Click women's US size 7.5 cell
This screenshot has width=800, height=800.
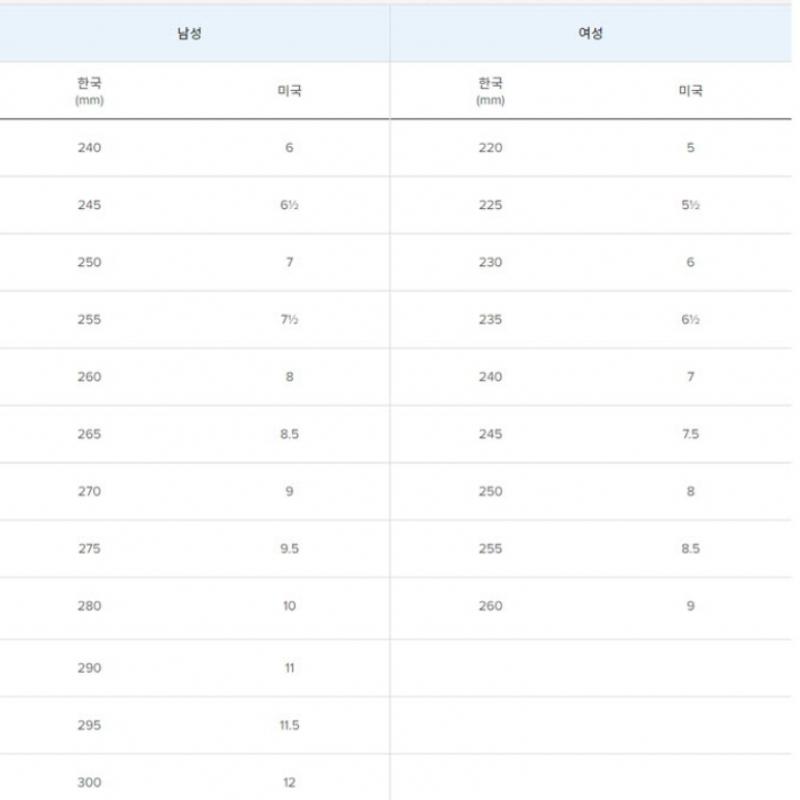pyautogui.click(x=690, y=434)
